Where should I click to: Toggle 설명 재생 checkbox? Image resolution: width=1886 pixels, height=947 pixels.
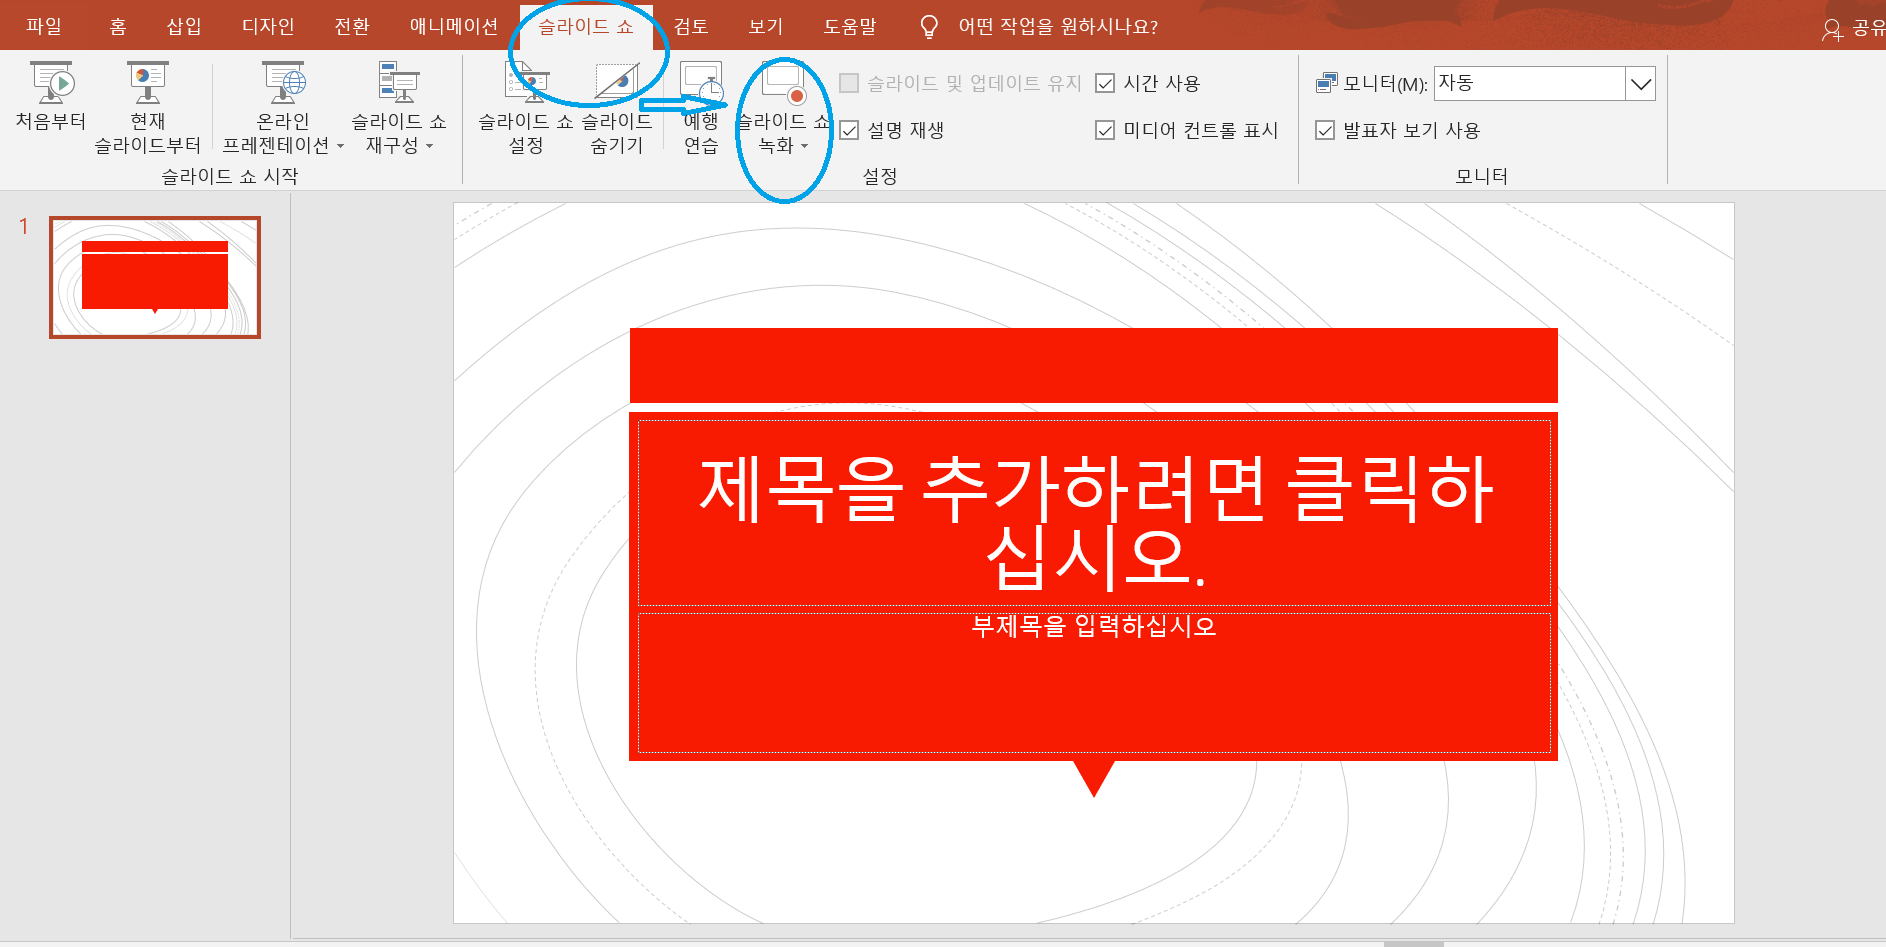tap(849, 130)
